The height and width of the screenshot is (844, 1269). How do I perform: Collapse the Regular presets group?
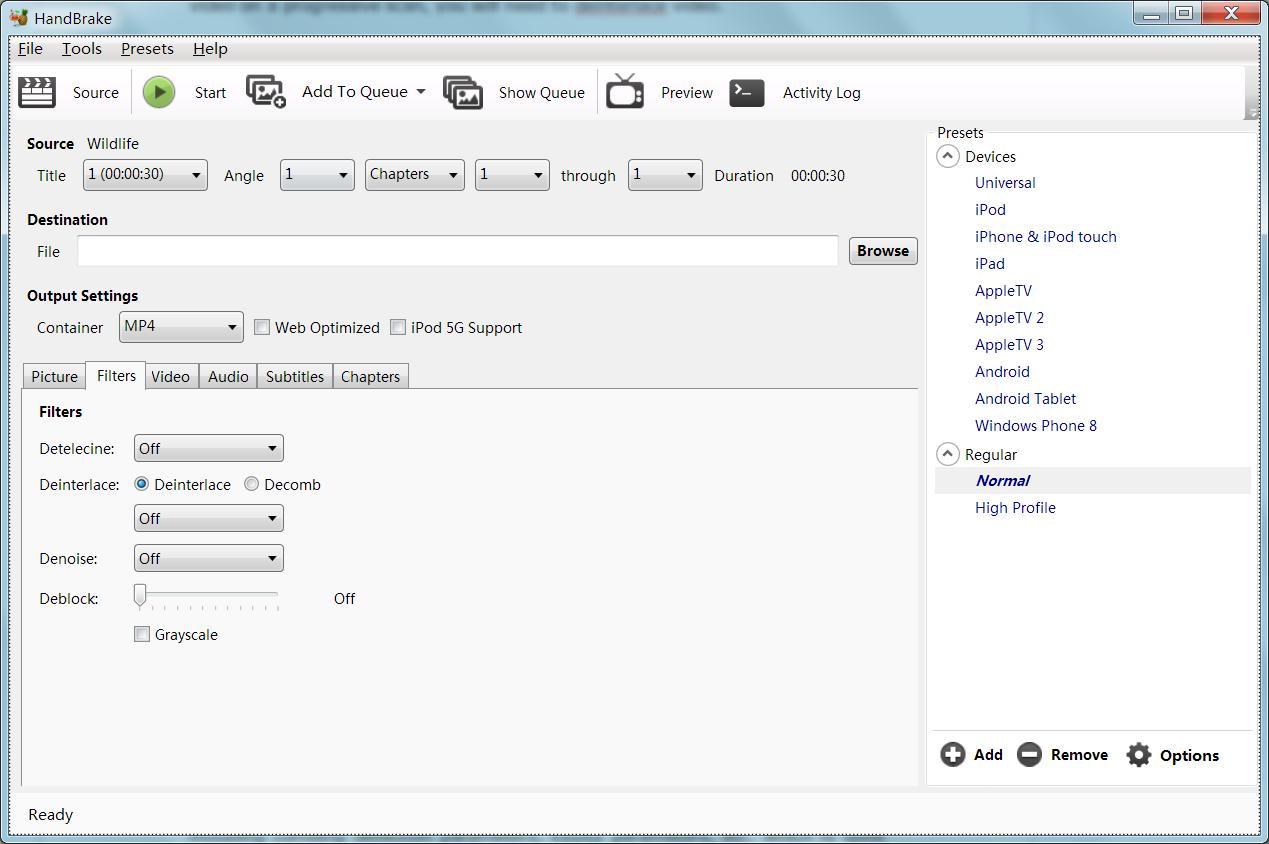947,454
